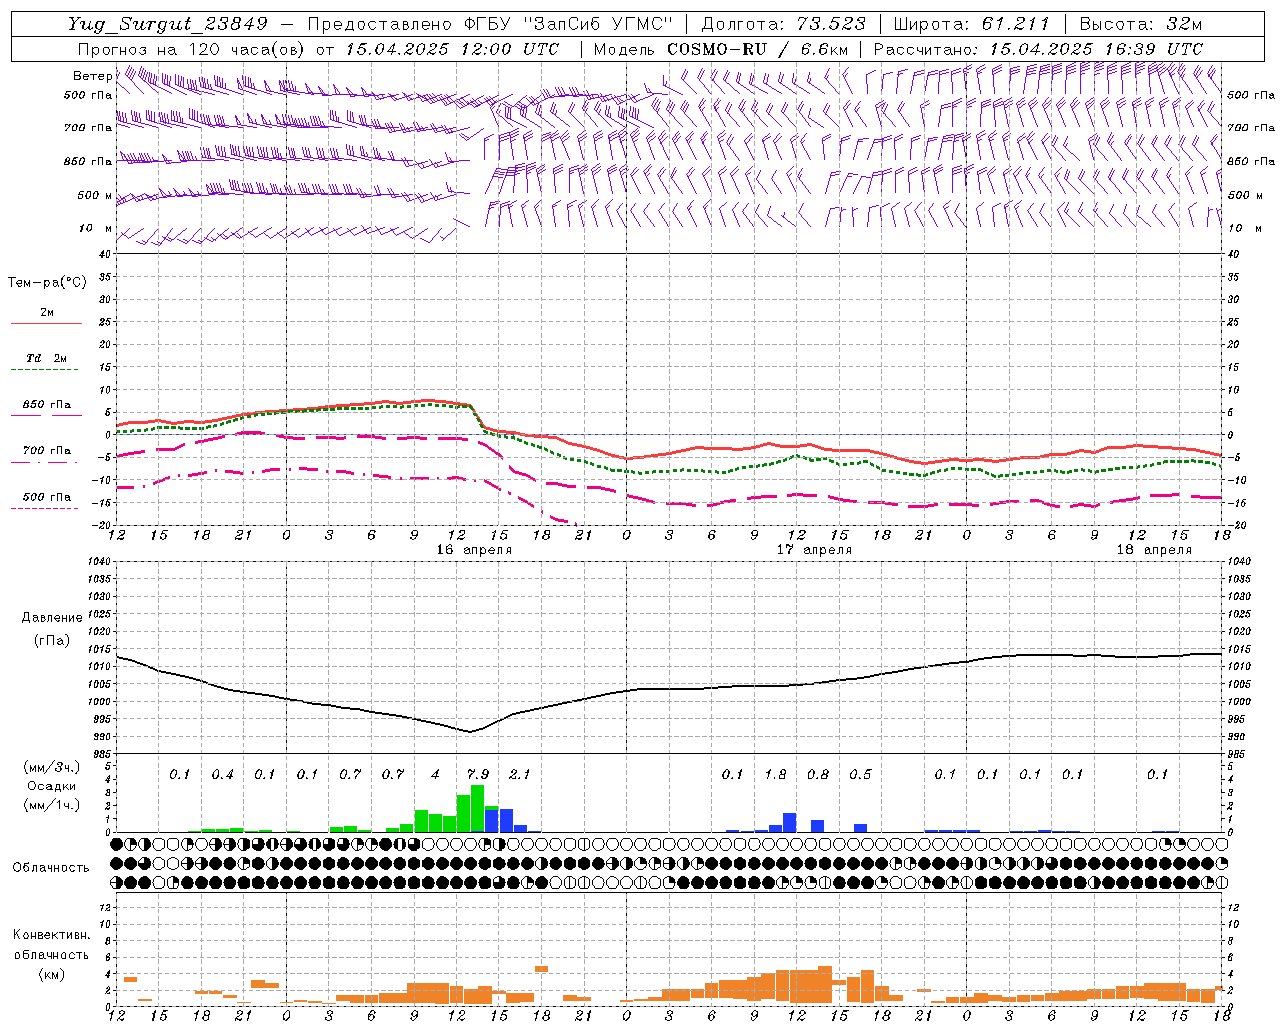Click the 2.1 precipitation value

point(520,775)
